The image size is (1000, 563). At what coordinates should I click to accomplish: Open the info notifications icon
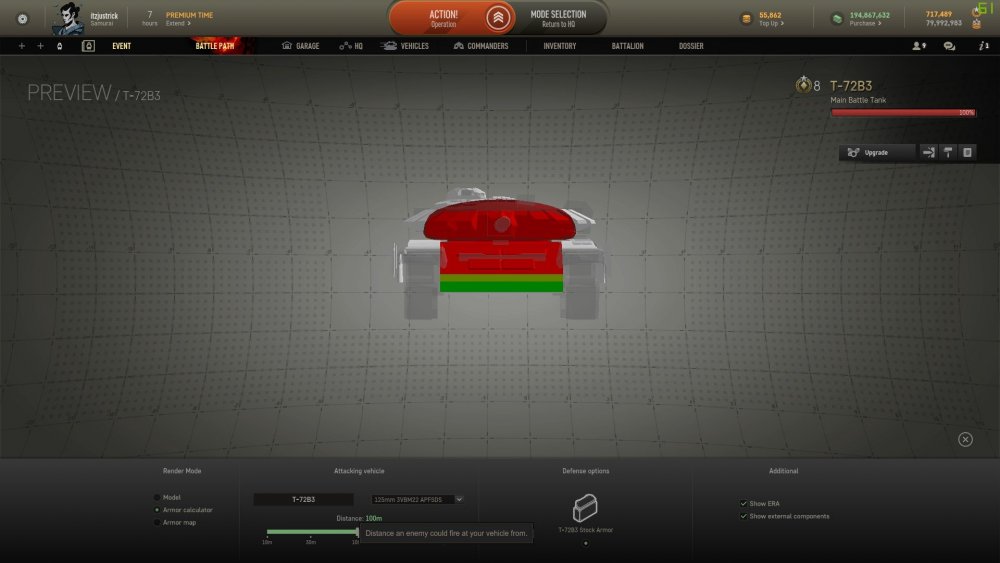point(983,46)
